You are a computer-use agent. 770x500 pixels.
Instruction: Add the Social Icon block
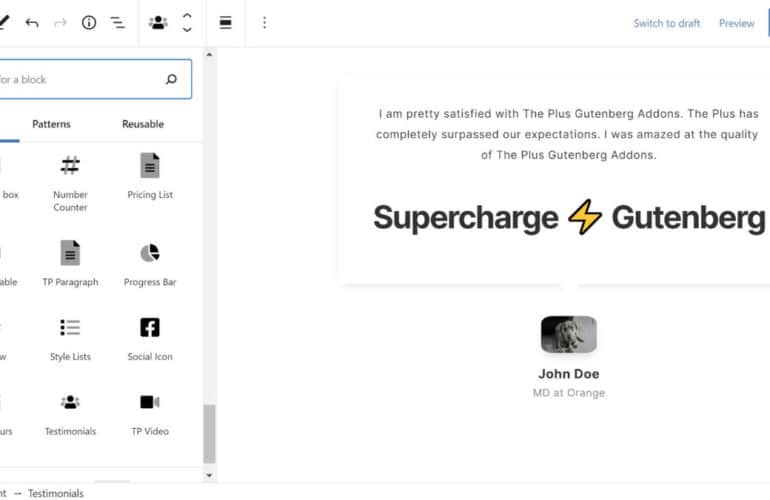click(x=150, y=339)
